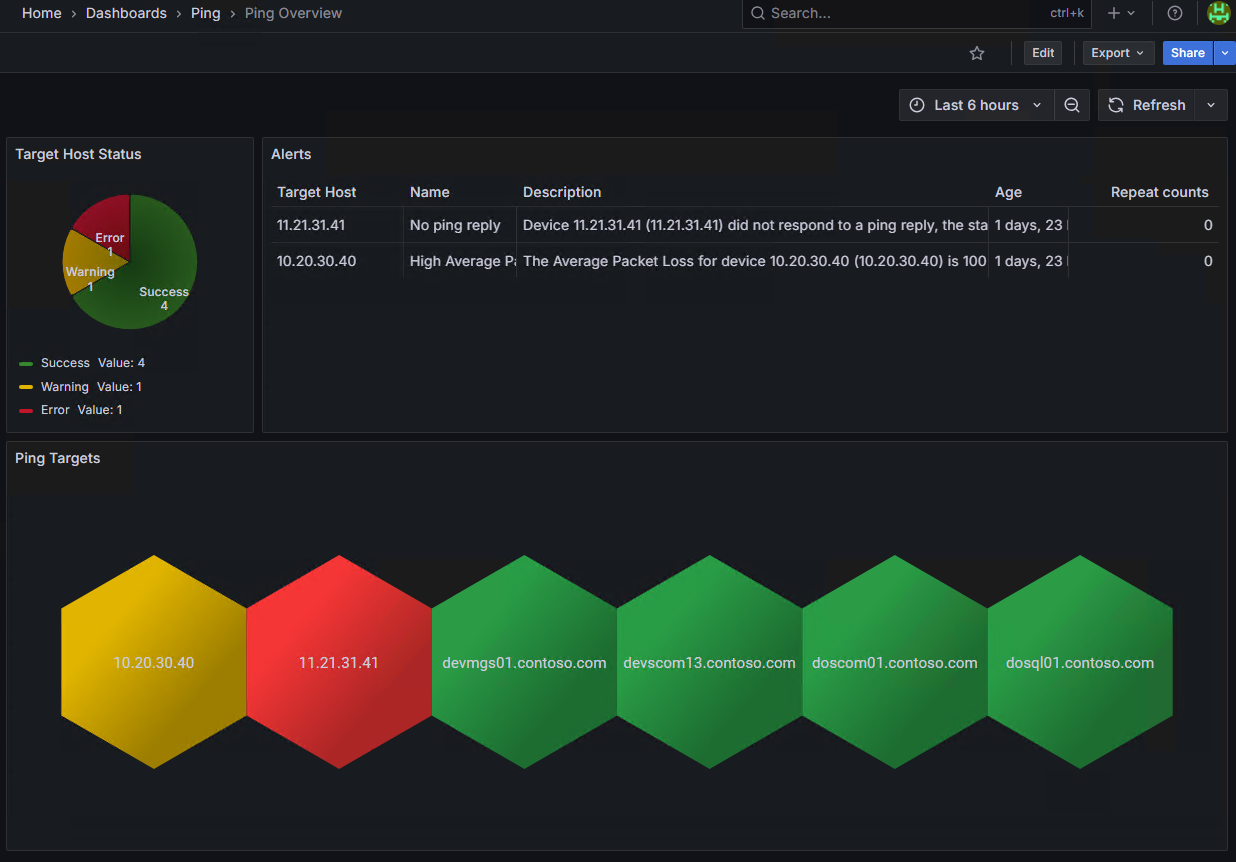Click the yellow 10.20.30.40 hexagon

click(x=154, y=662)
